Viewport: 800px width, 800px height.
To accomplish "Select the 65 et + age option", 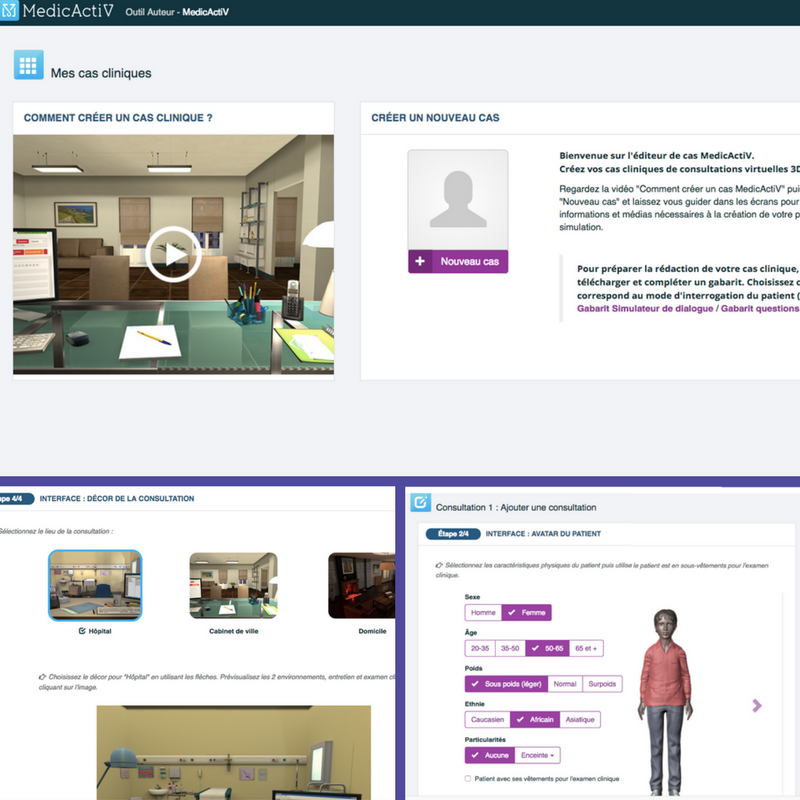I will pos(585,648).
